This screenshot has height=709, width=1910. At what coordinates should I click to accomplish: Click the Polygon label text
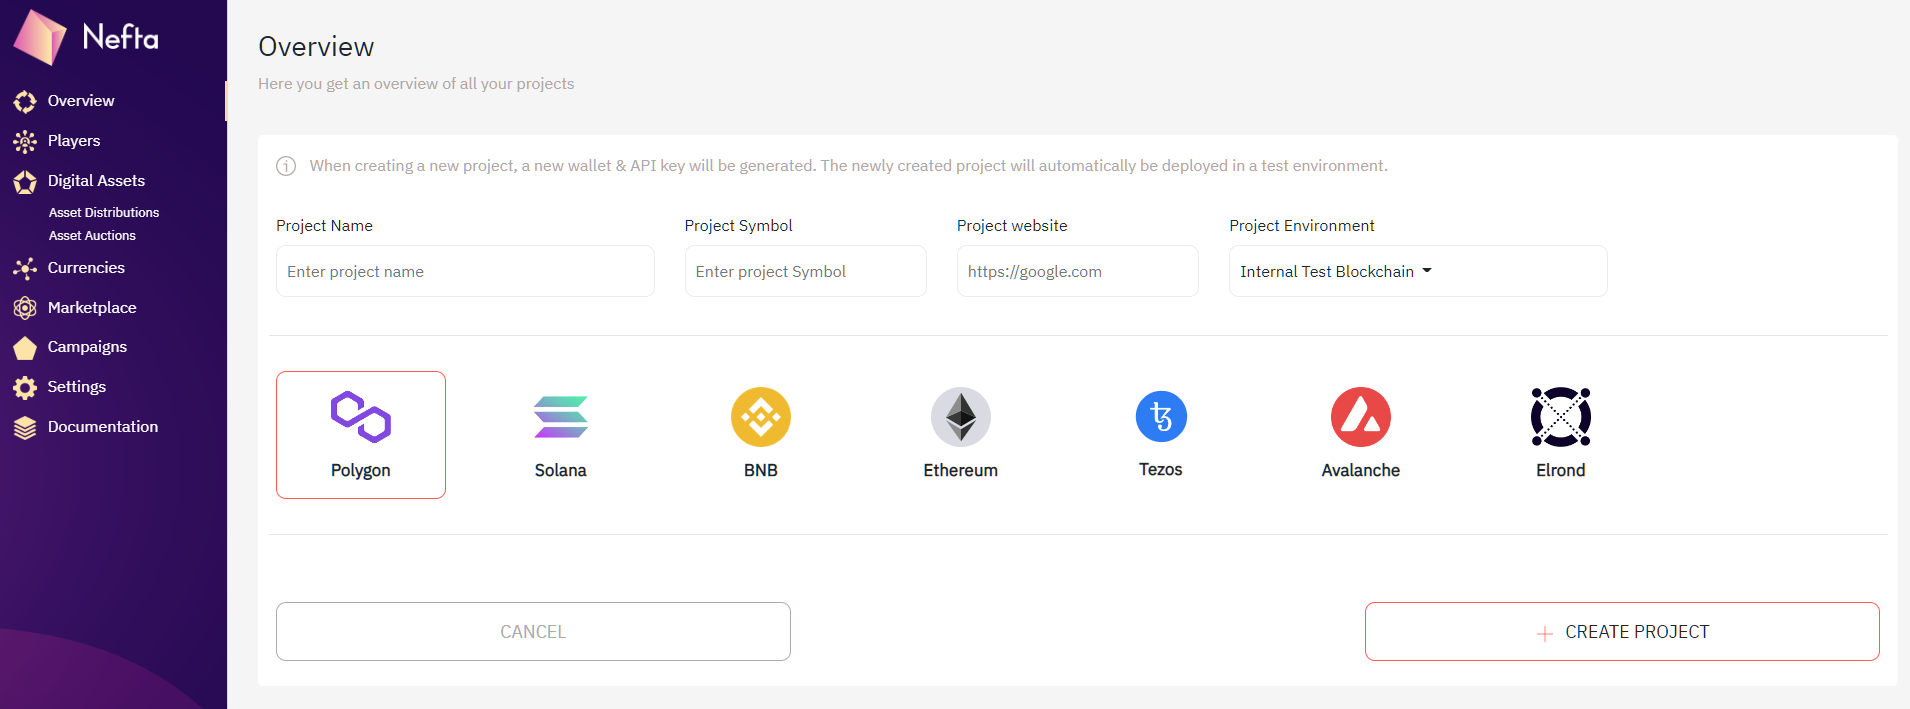click(361, 470)
